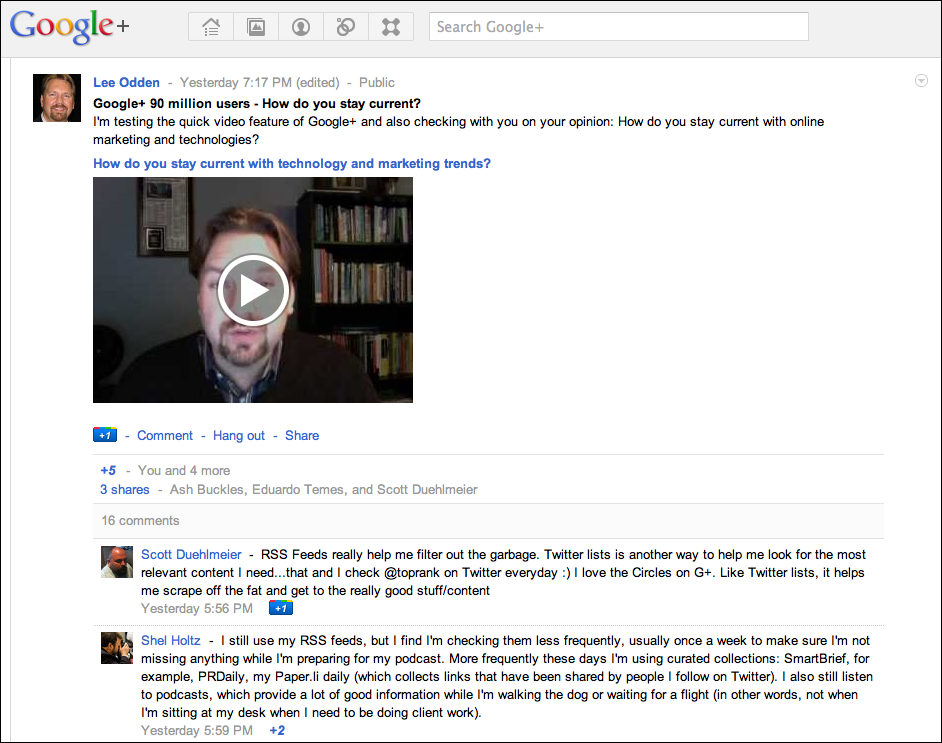Click inside the Search Google+ field

(619, 27)
